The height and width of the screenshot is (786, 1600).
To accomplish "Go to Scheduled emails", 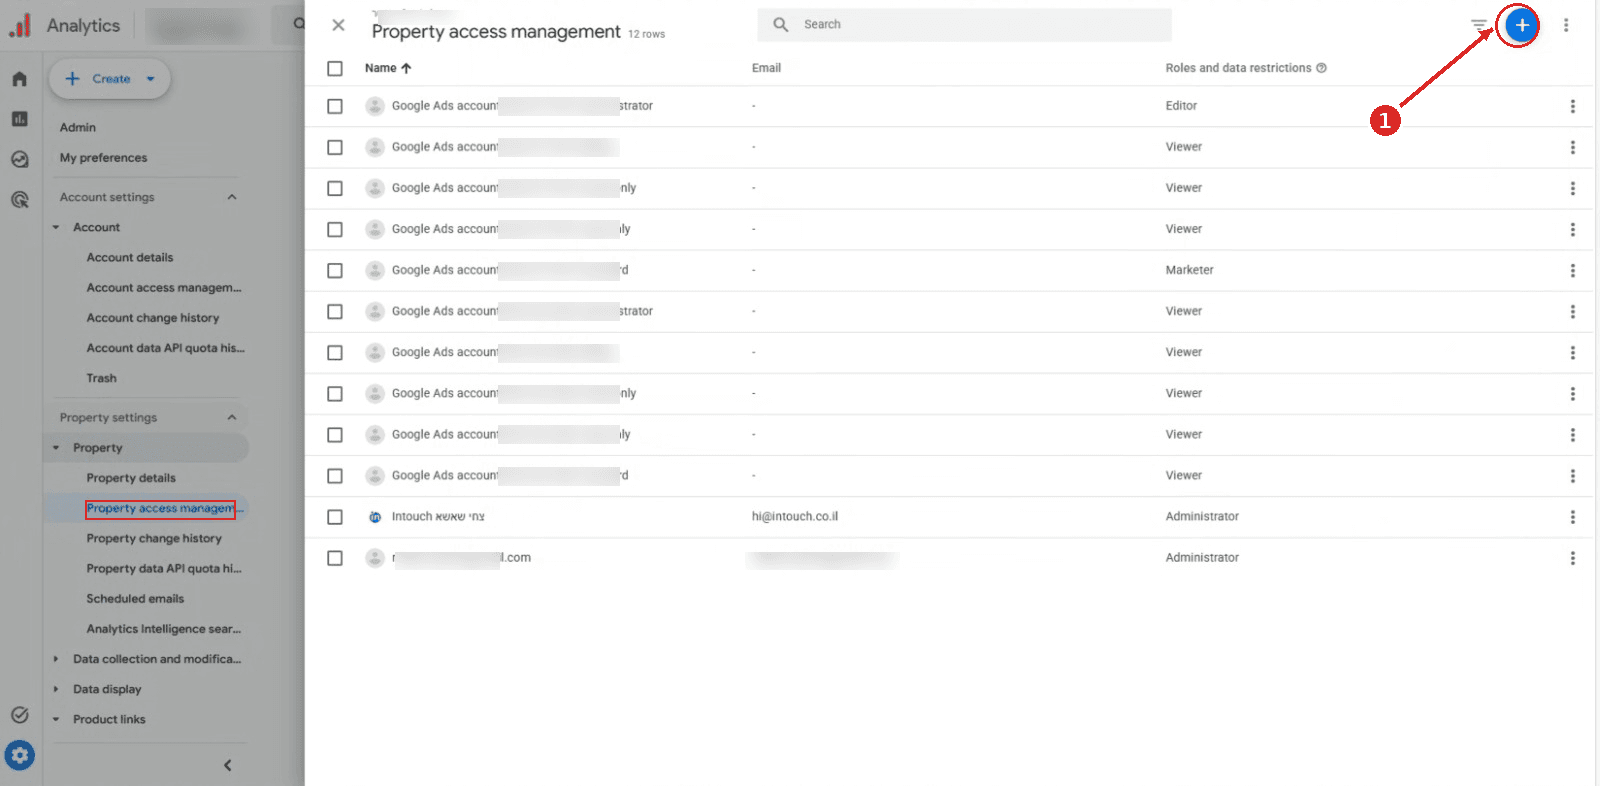I will [x=135, y=599].
